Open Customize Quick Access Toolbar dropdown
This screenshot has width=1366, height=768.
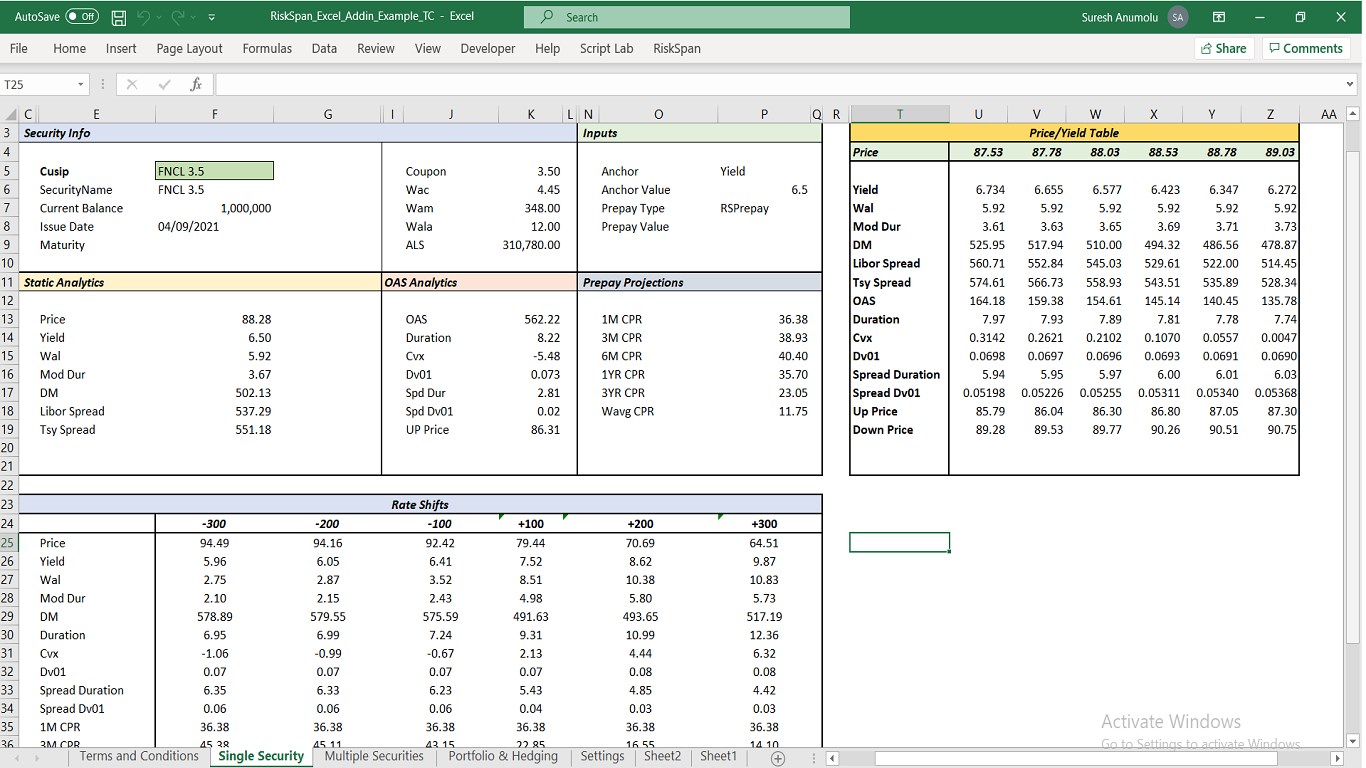pos(212,17)
